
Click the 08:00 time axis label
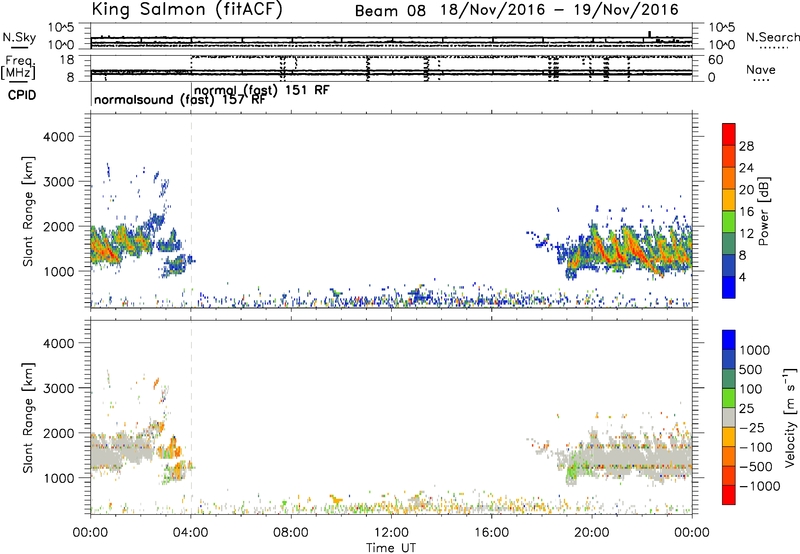[291, 533]
